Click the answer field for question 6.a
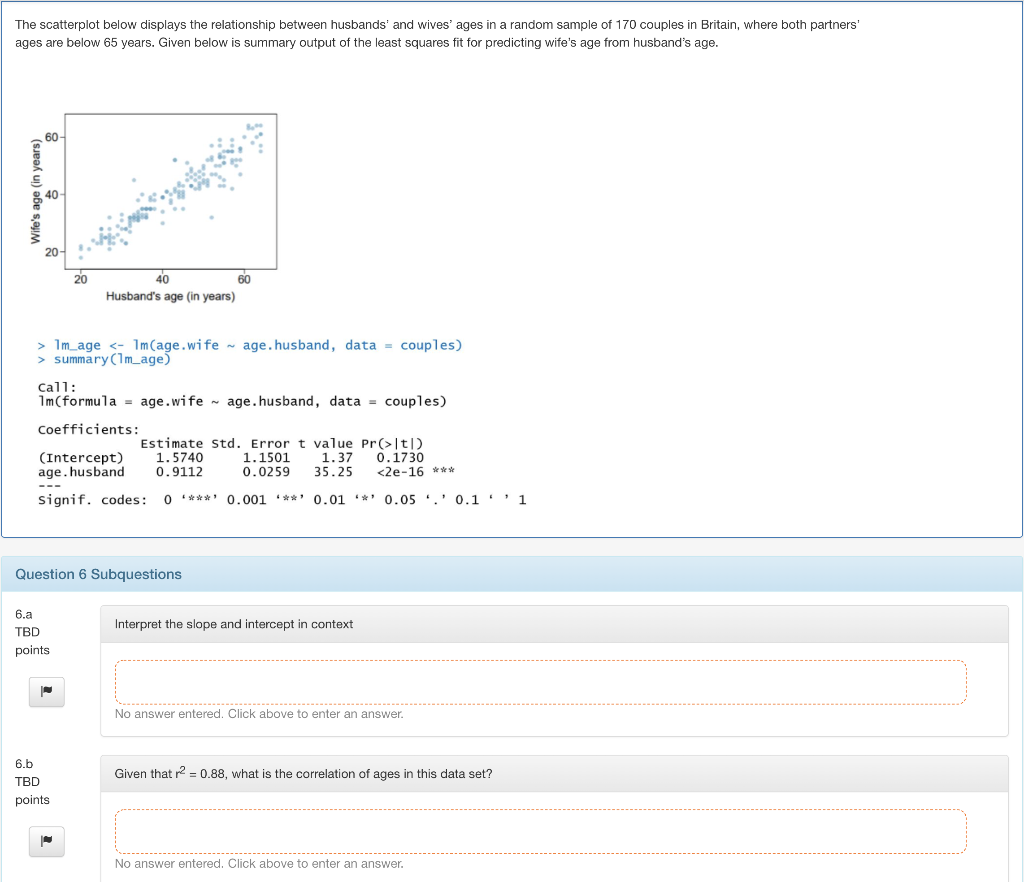Viewport: 1024px width, 882px height. (540, 682)
